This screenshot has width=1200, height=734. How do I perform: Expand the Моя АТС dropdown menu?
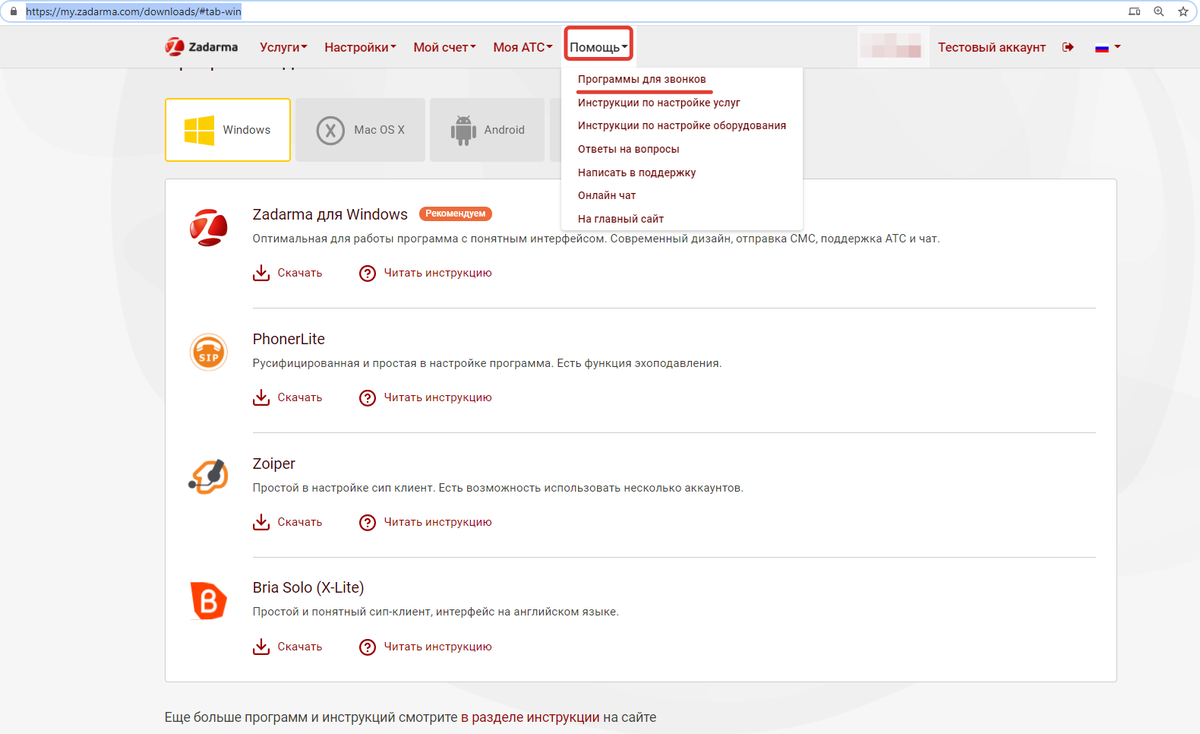pyautogui.click(x=522, y=47)
